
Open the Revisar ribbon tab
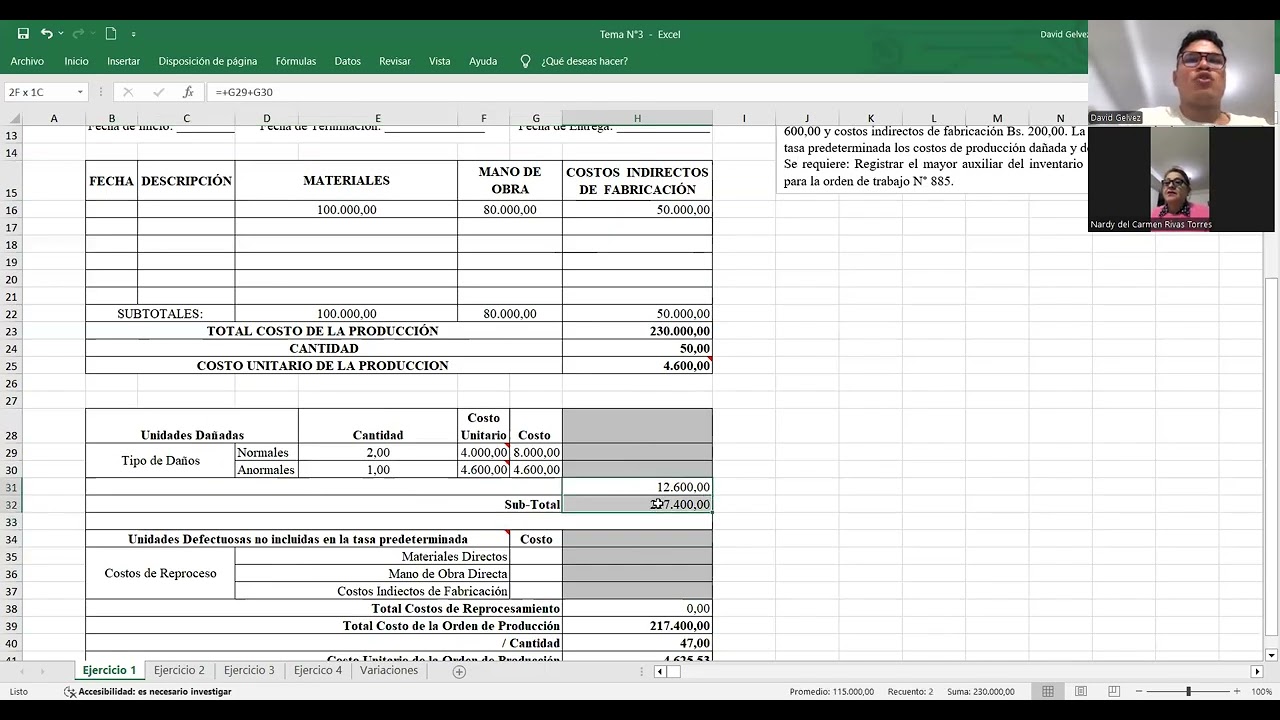click(x=395, y=61)
